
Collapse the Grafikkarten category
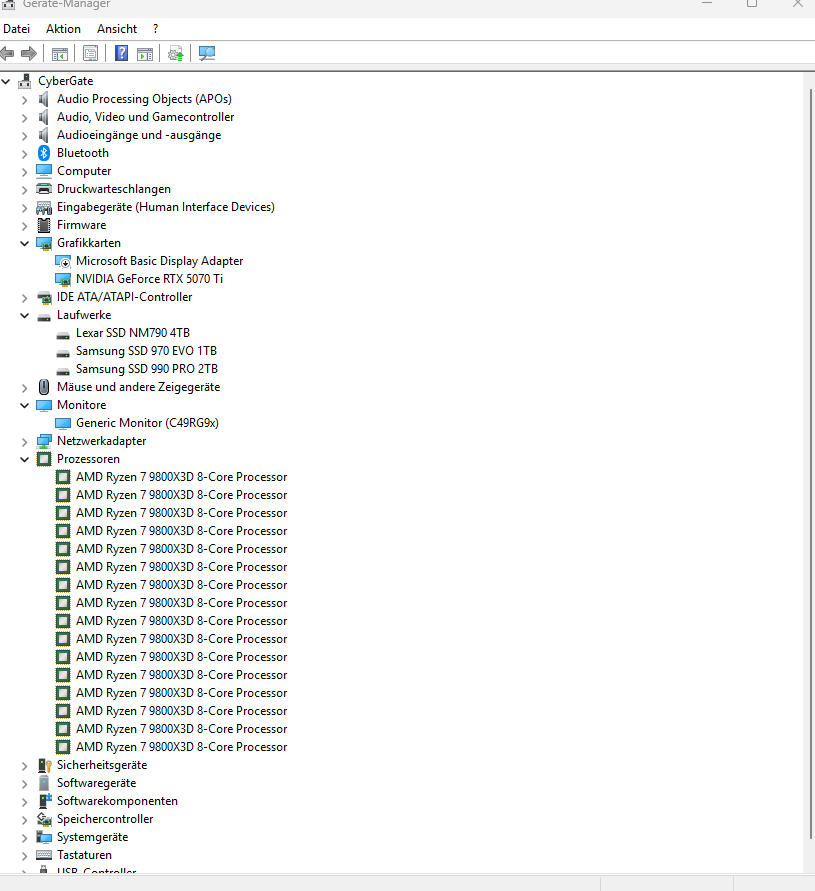pyautogui.click(x=24, y=243)
